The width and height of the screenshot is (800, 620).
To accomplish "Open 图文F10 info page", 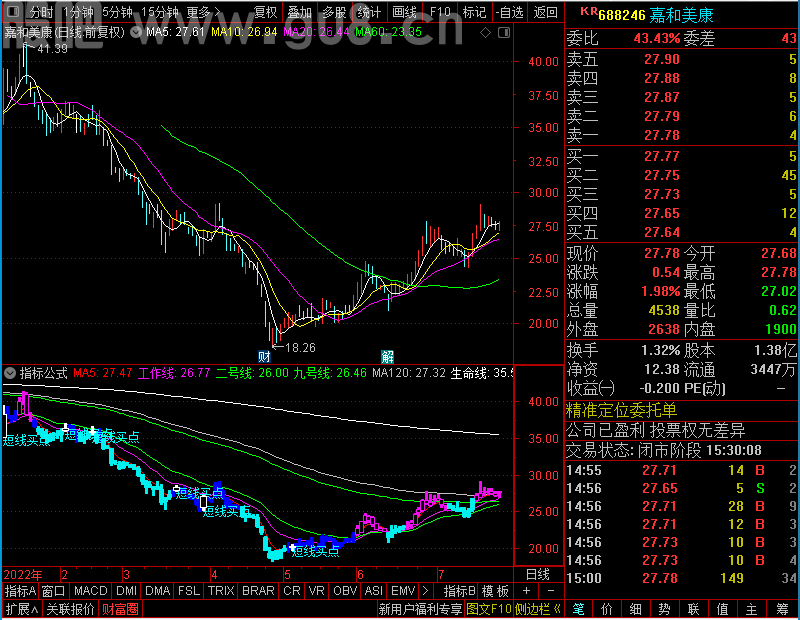I will [489, 609].
